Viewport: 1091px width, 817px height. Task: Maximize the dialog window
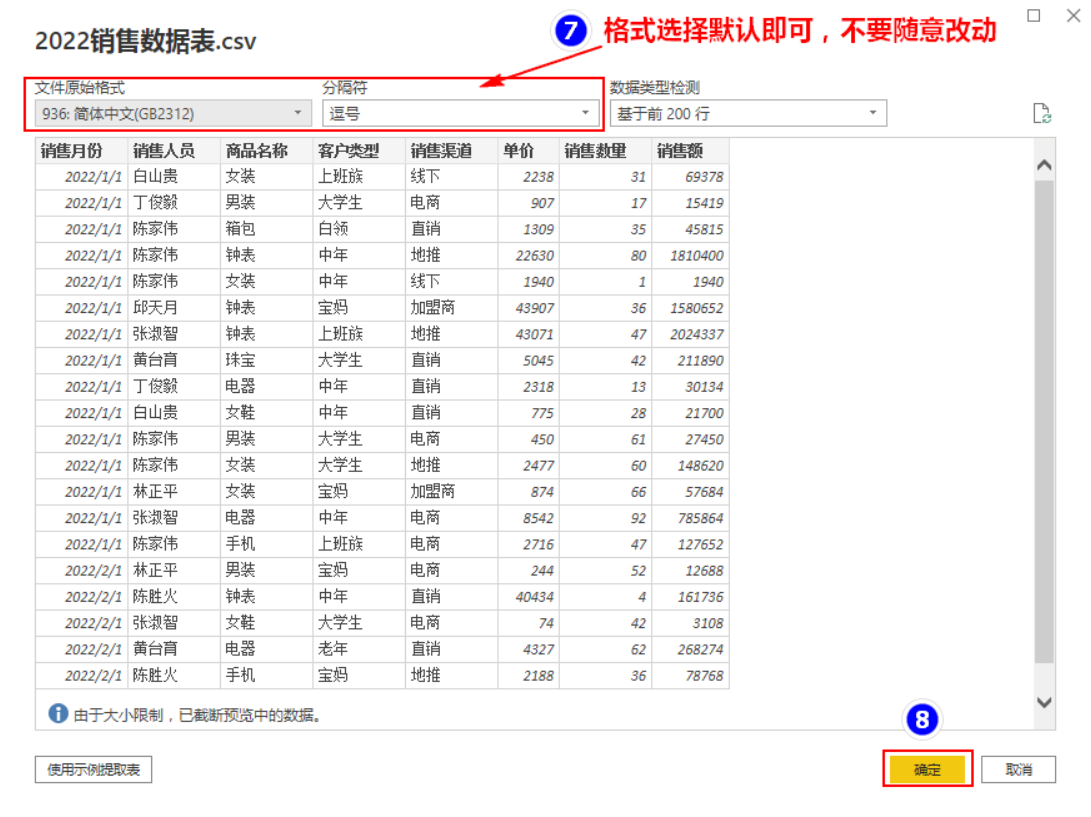tap(1034, 15)
